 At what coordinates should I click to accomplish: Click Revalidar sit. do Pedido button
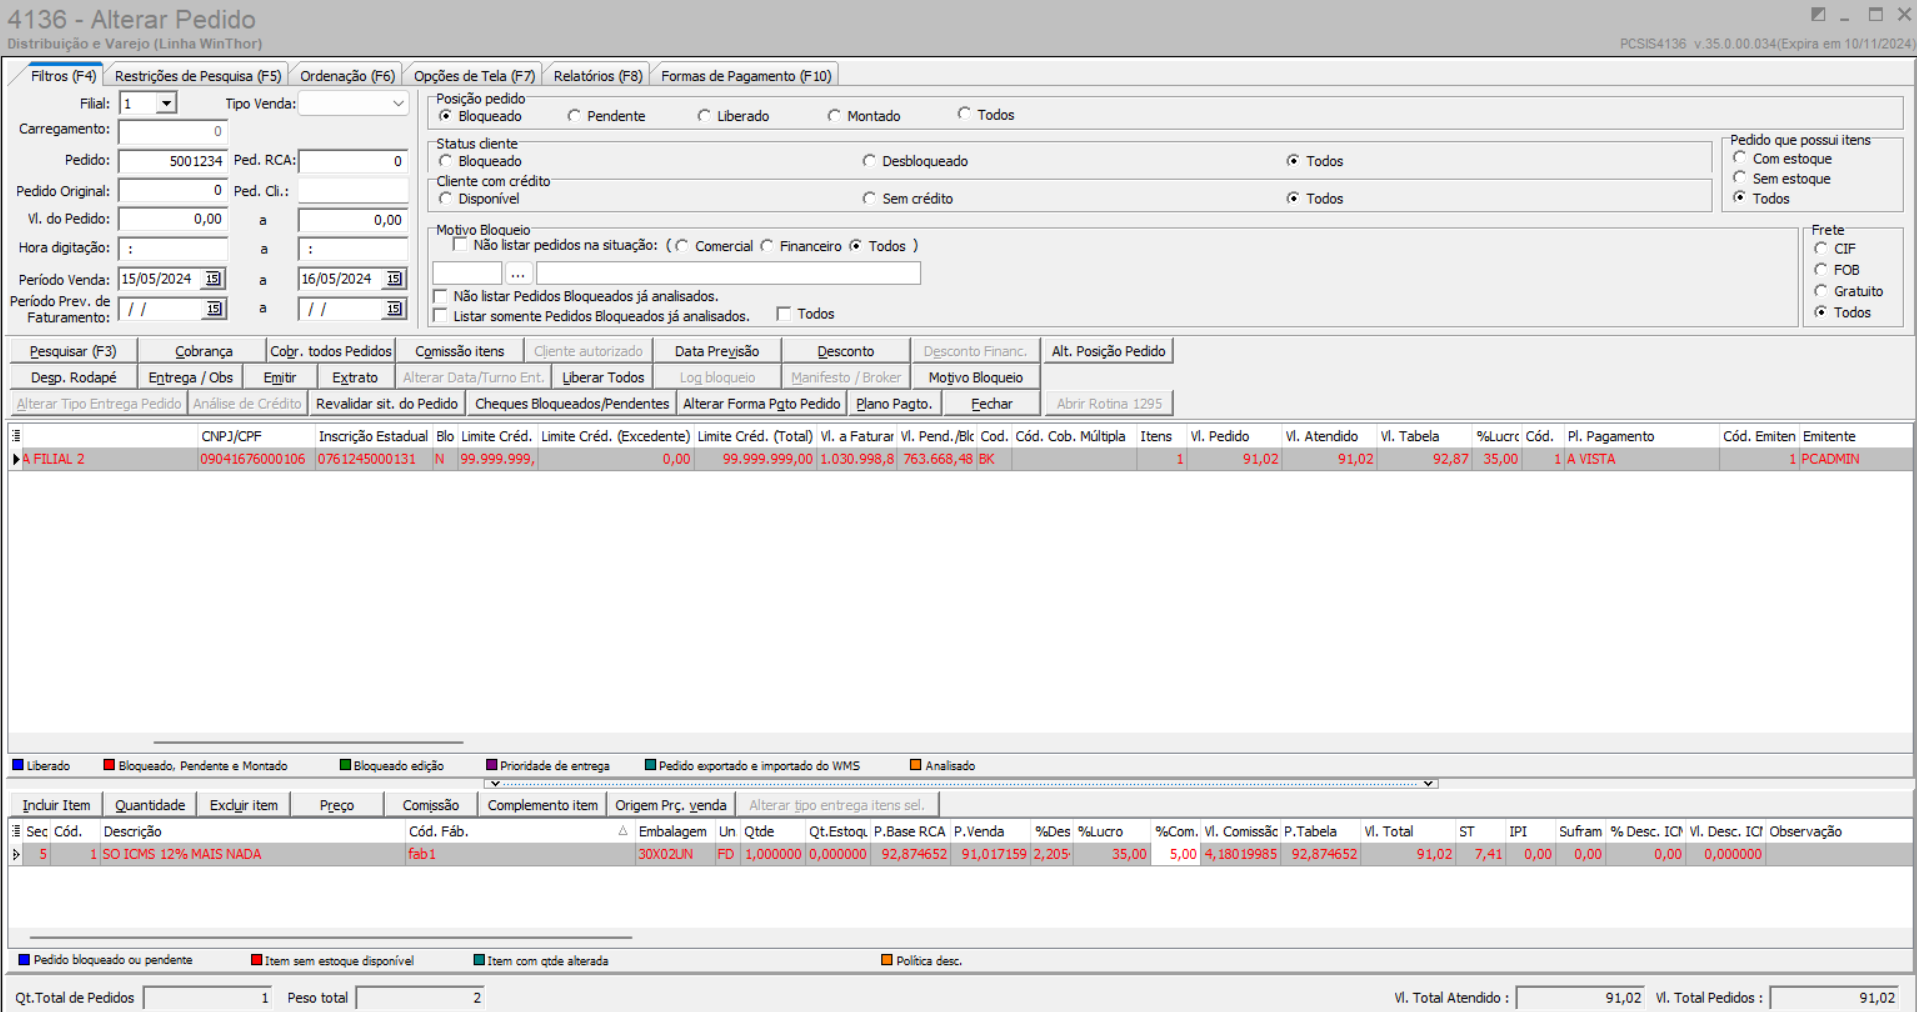[x=387, y=403]
